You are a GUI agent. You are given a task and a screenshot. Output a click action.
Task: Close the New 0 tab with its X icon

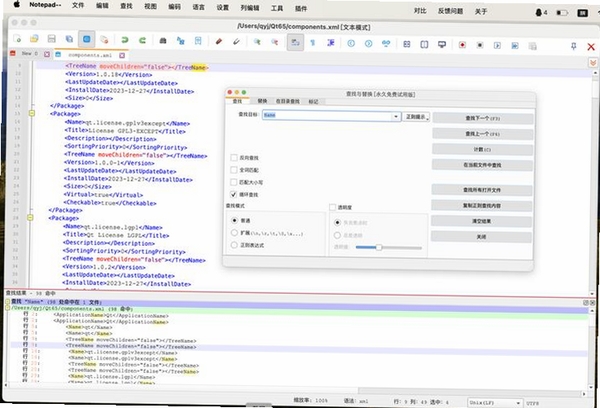tap(47, 54)
